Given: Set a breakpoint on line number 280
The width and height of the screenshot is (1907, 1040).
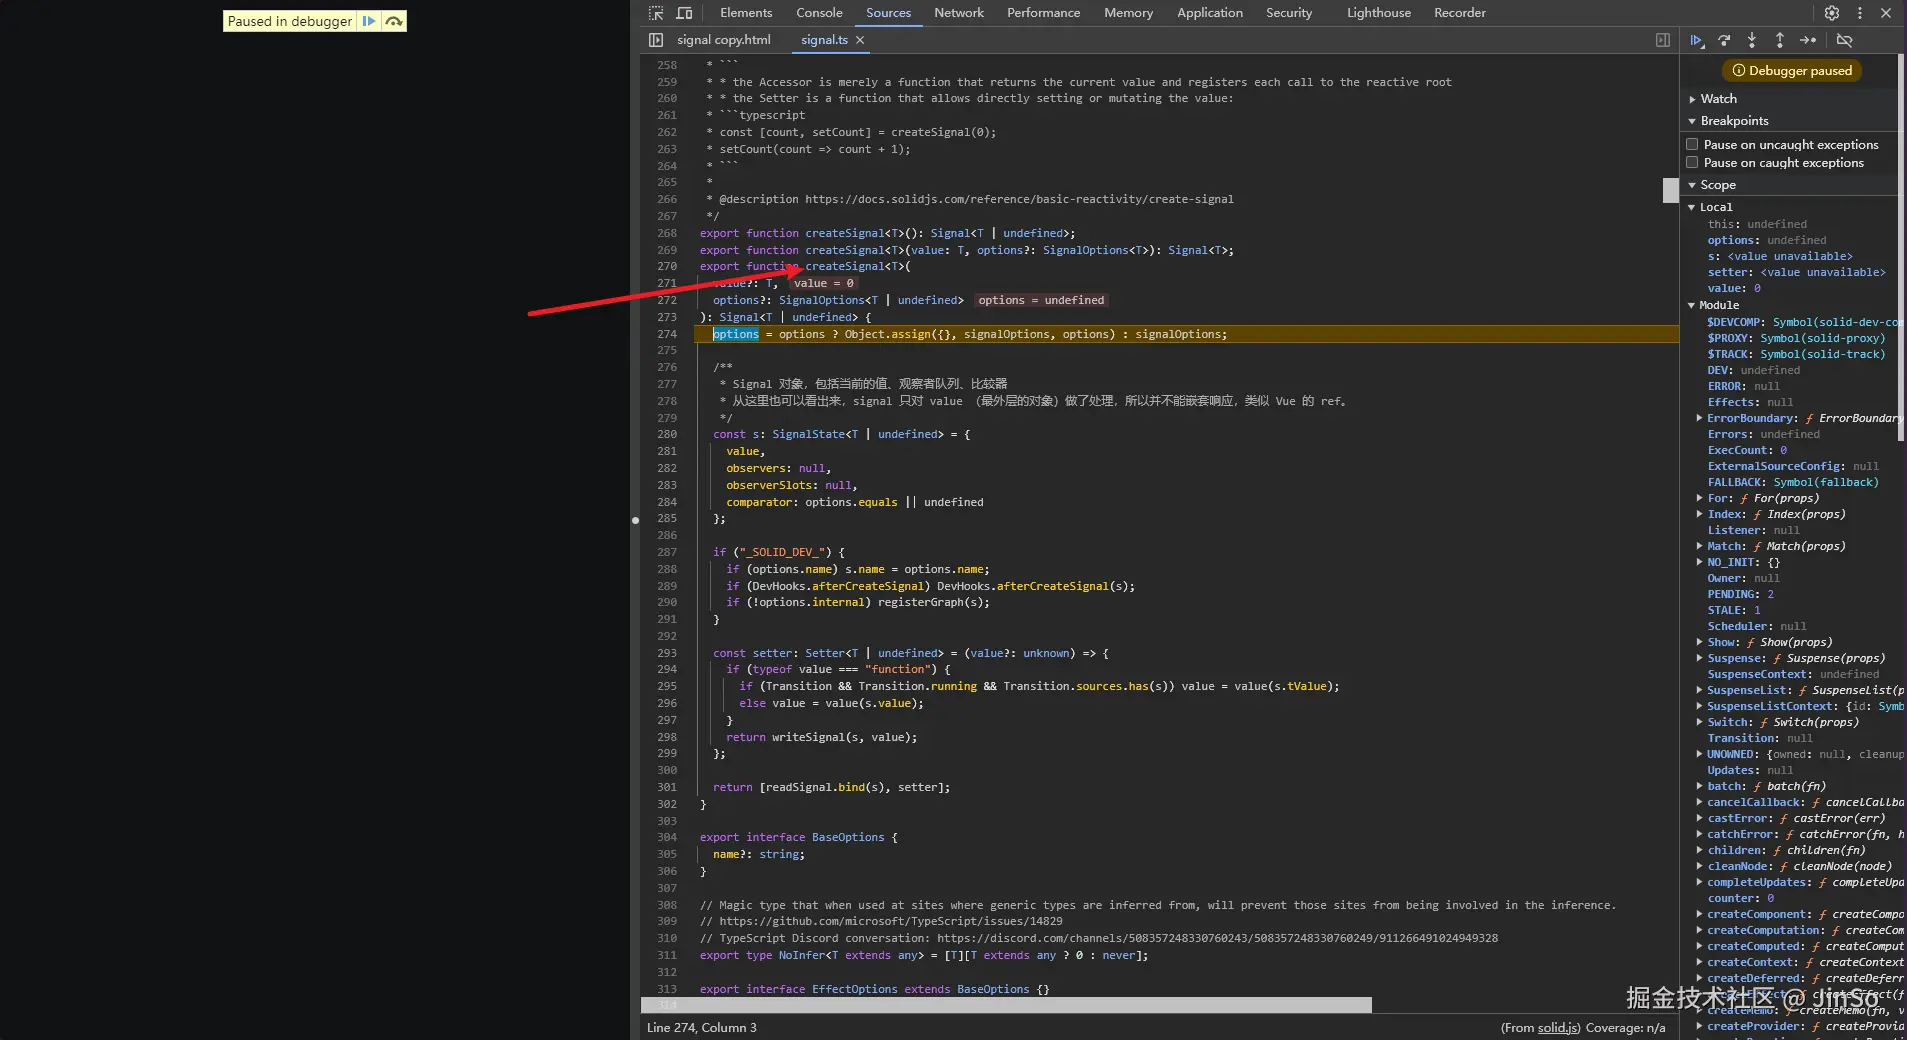Looking at the screenshot, I should point(667,435).
